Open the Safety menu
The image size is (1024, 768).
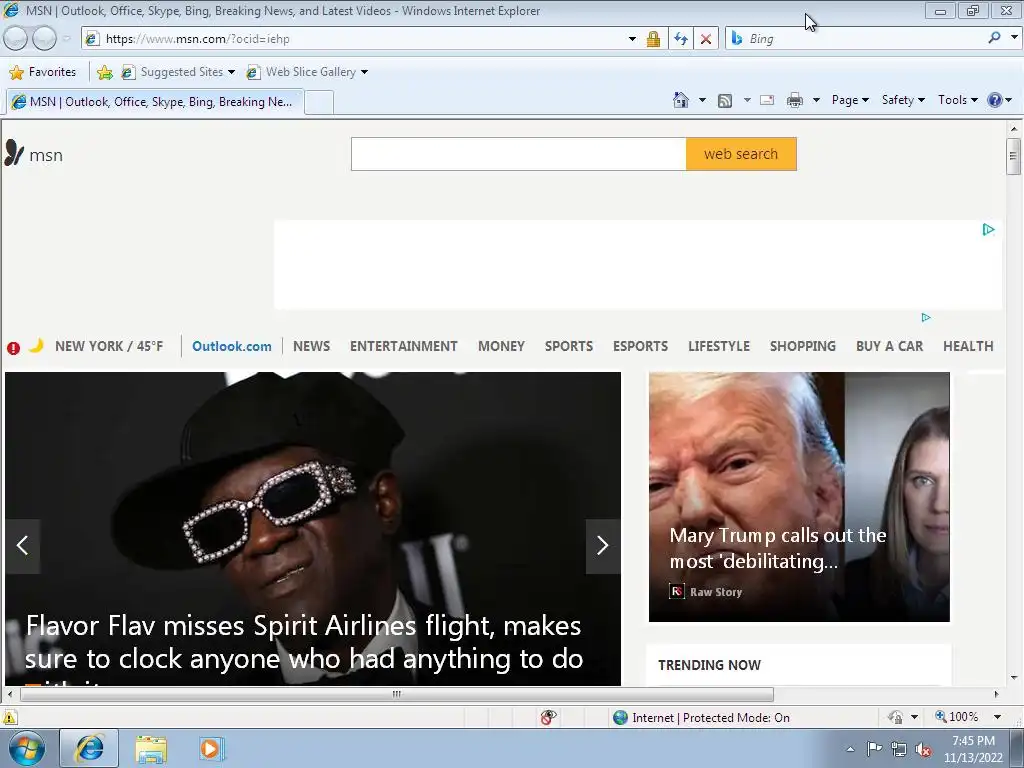tap(903, 100)
